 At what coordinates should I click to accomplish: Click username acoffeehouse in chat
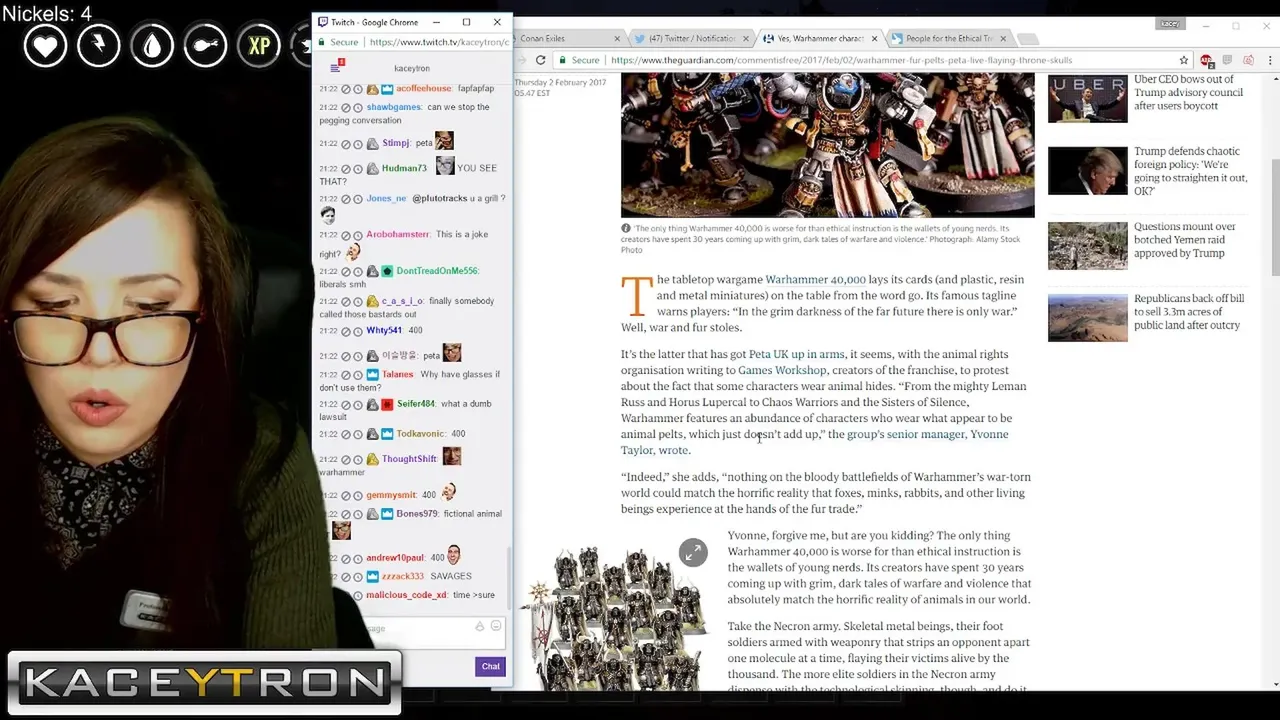click(x=424, y=89)
